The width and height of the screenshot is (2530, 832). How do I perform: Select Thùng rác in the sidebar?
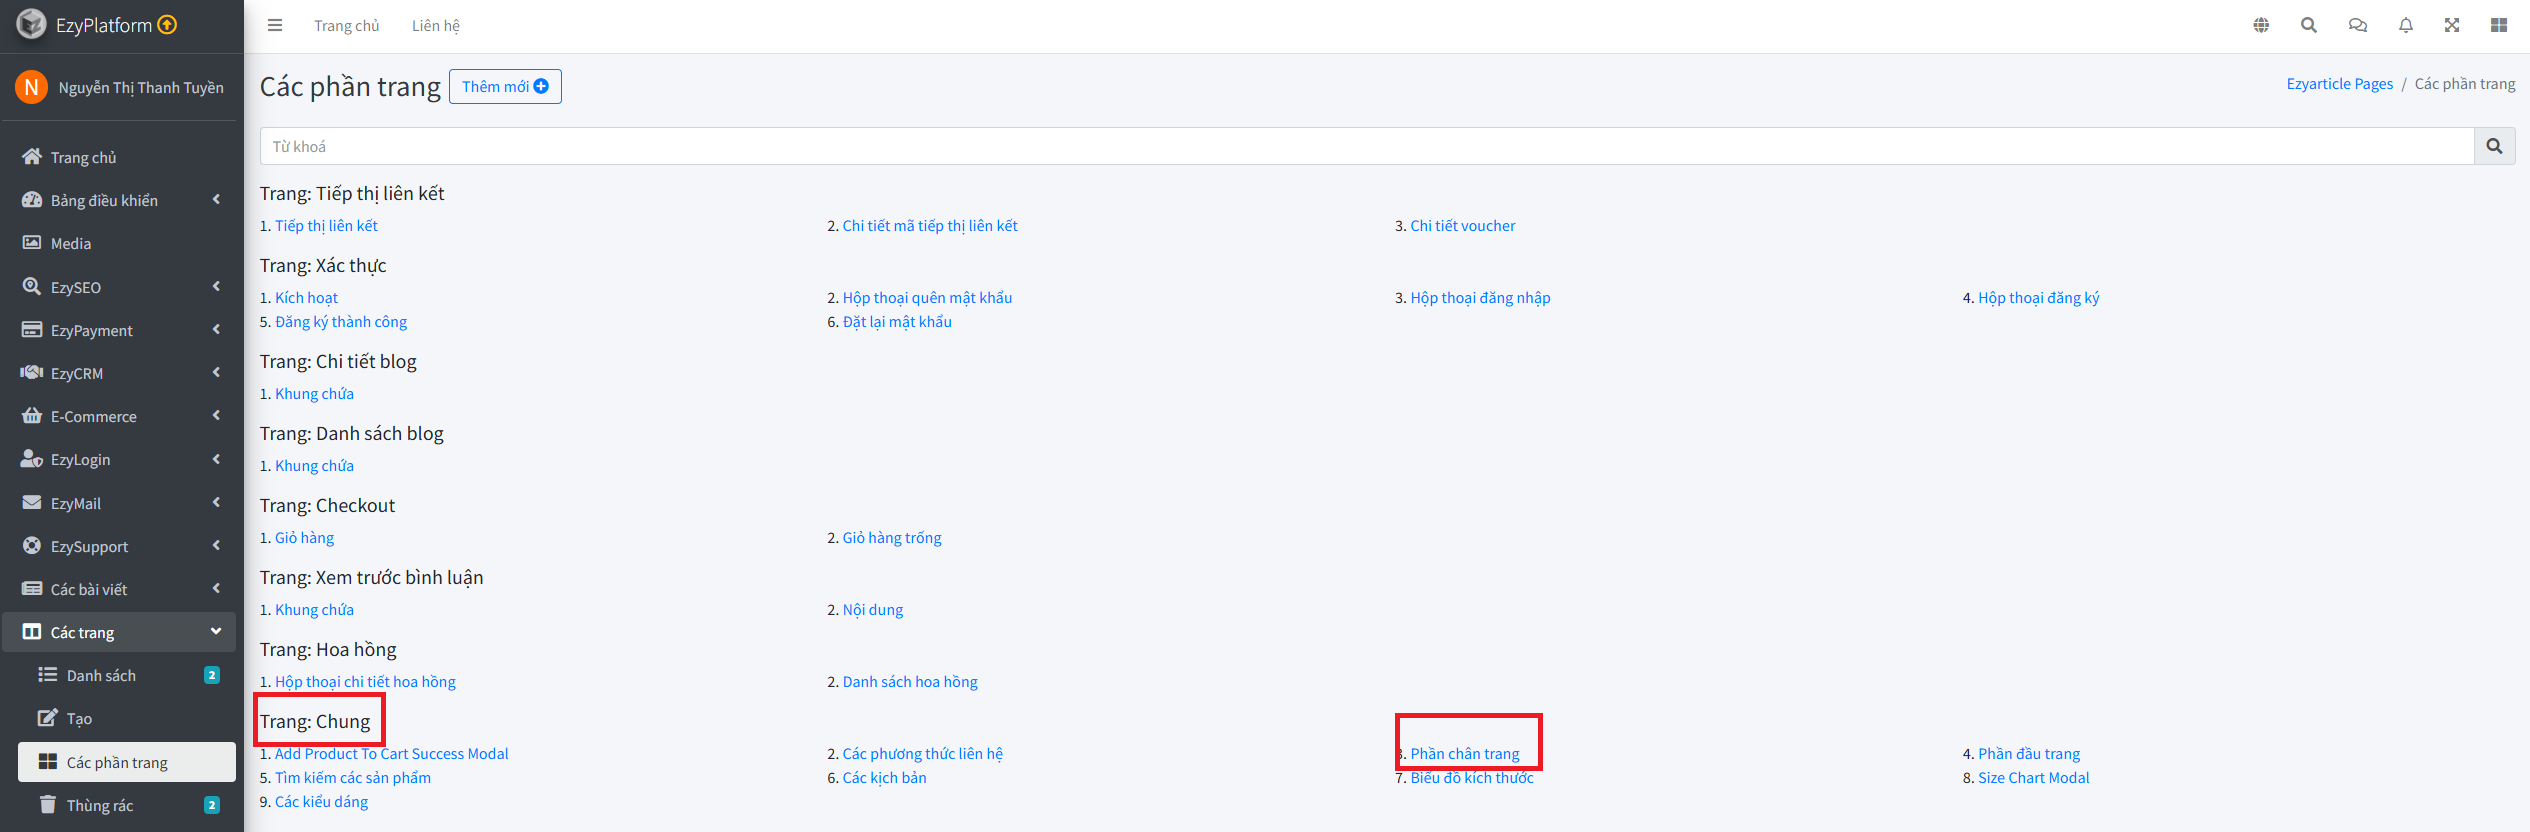point(100,805)
